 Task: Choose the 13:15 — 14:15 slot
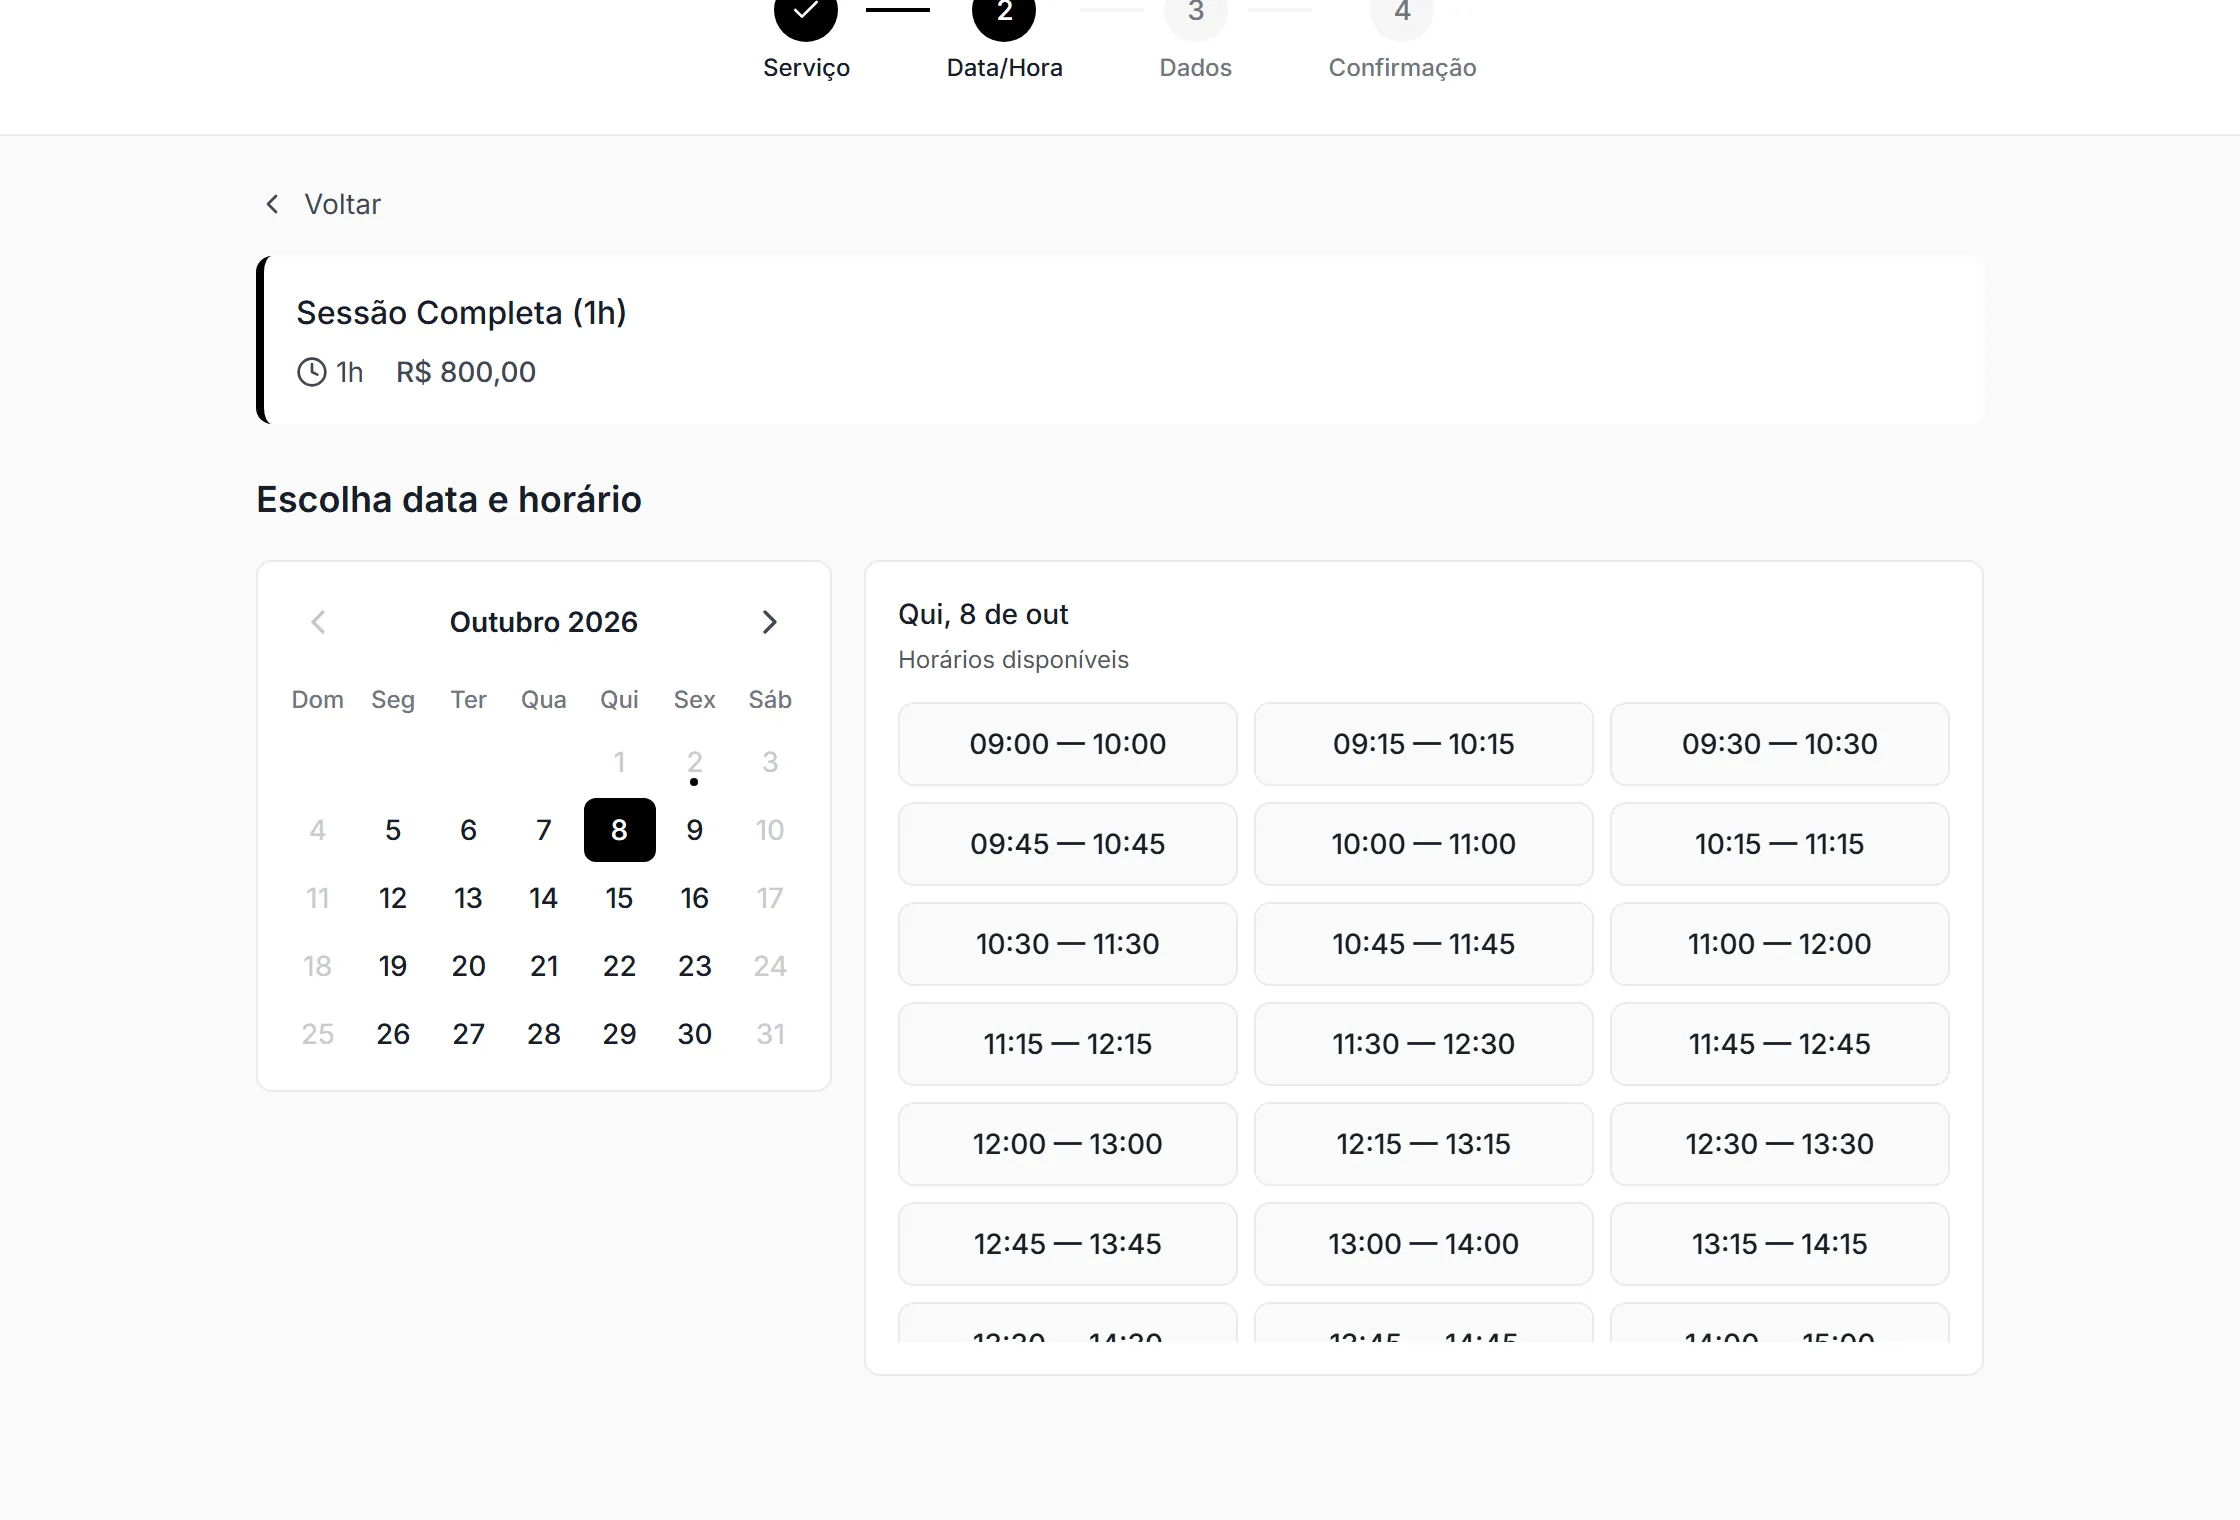1780,1244
